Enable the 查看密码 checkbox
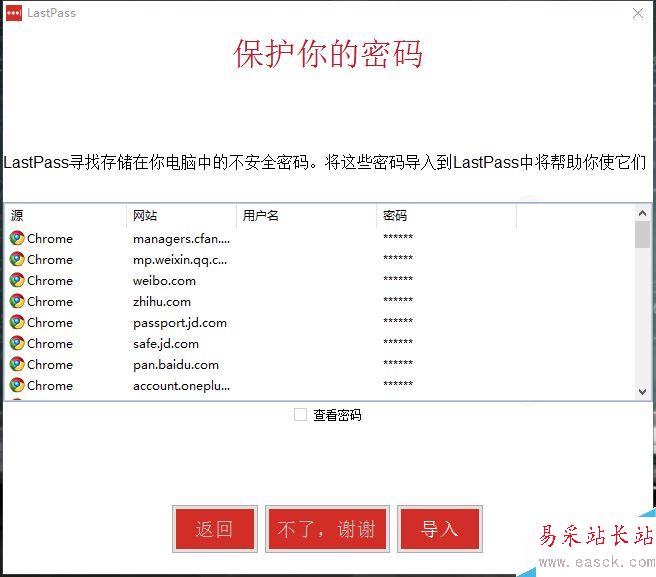This screenshot has width=656, height=577. pos(300,415)
